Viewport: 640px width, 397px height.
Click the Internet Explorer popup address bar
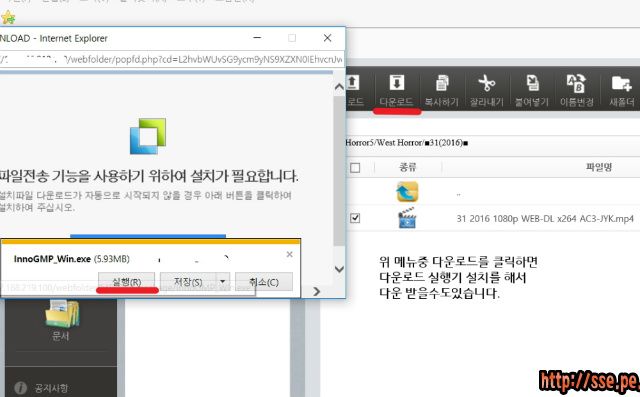[172, 60]
